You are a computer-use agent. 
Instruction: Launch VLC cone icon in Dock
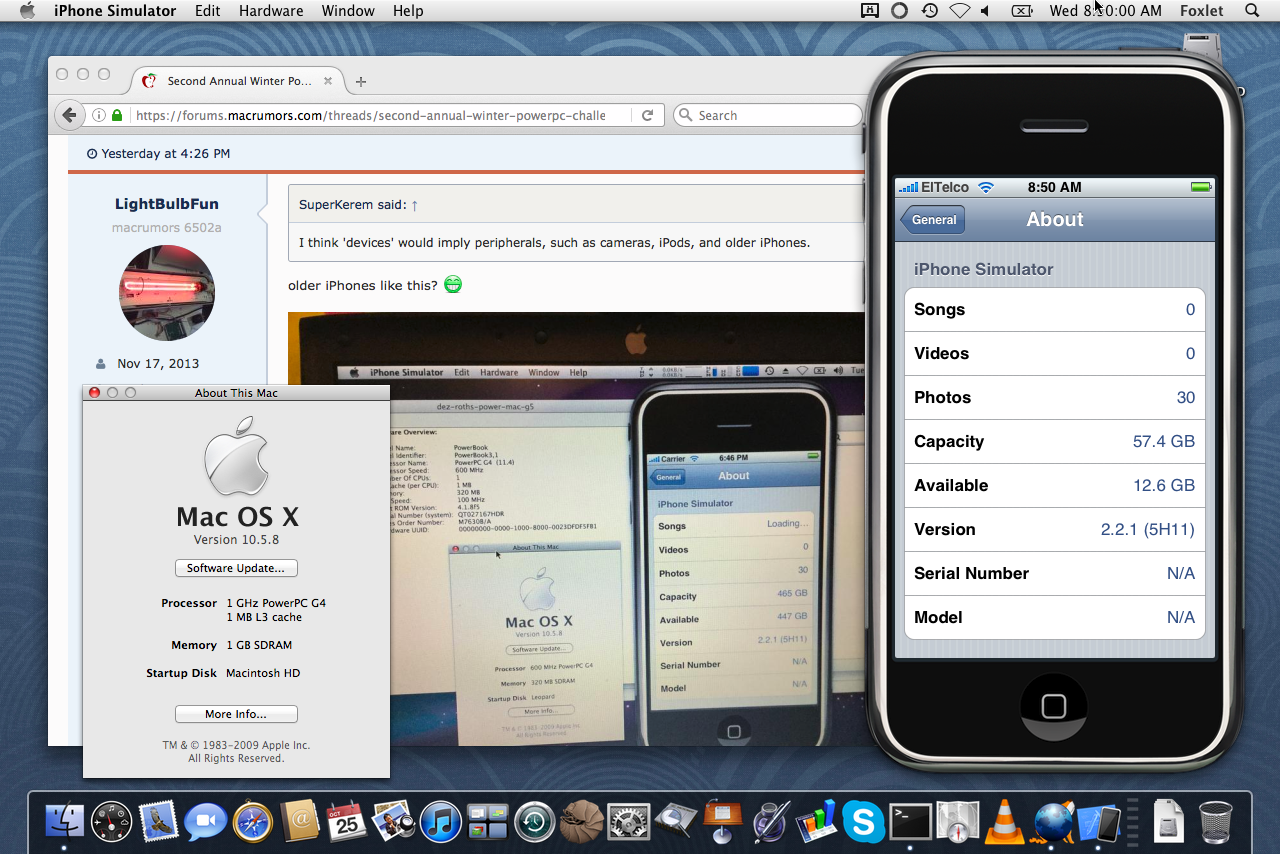(x=1004, y=822)
